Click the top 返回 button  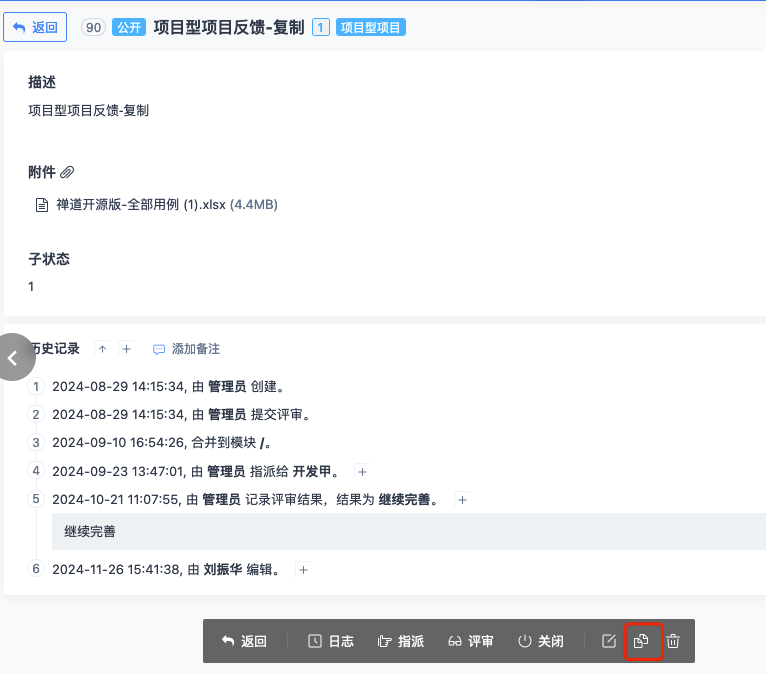35,27
